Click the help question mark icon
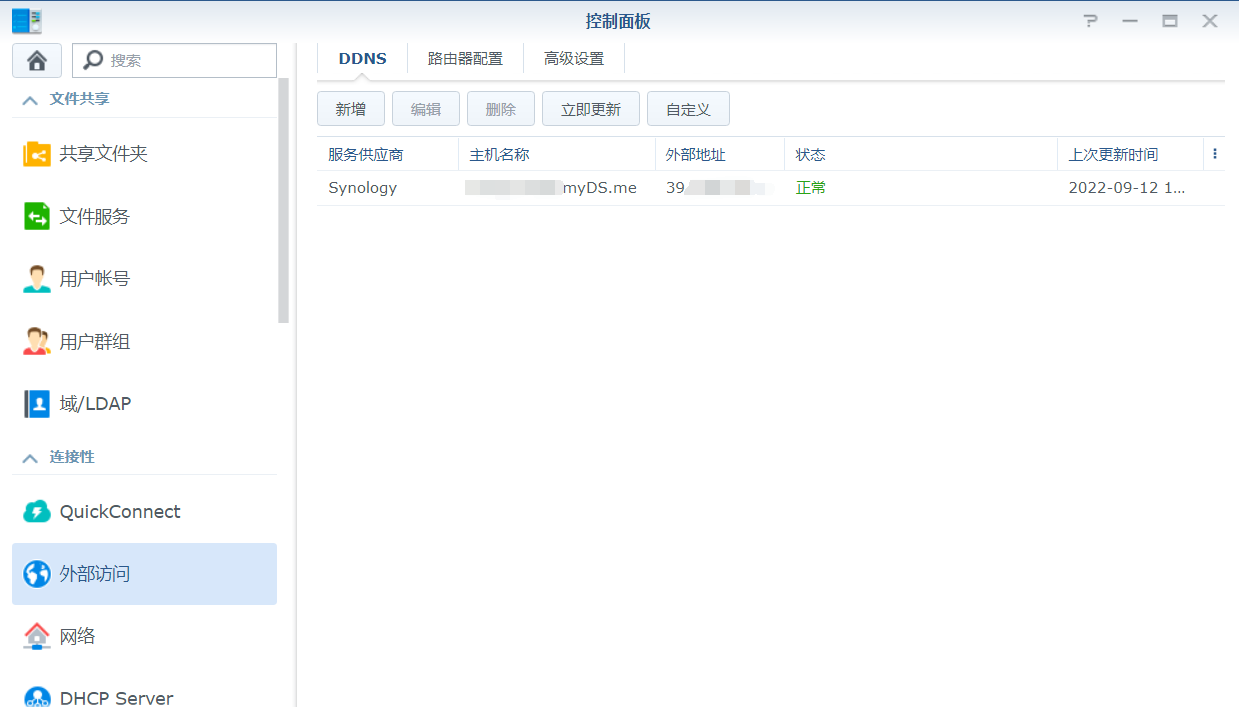This screenshot has height=707, width=1239. pyautogui.click(x=1089, y=19)
